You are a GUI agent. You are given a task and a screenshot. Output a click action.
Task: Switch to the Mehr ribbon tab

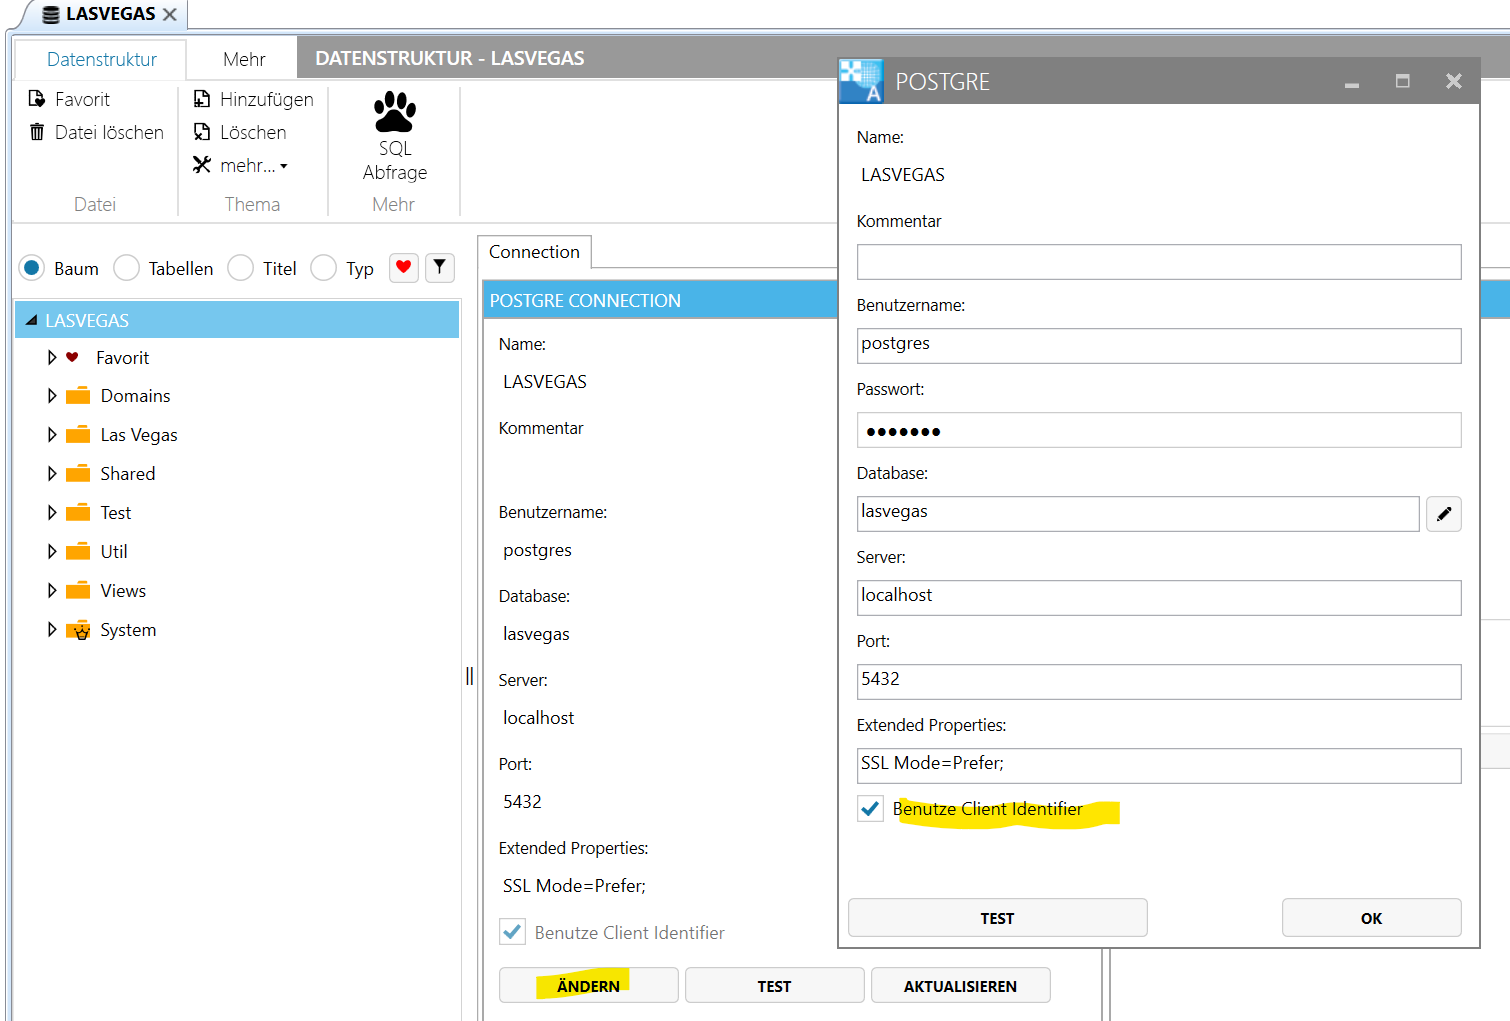point(244,59)
